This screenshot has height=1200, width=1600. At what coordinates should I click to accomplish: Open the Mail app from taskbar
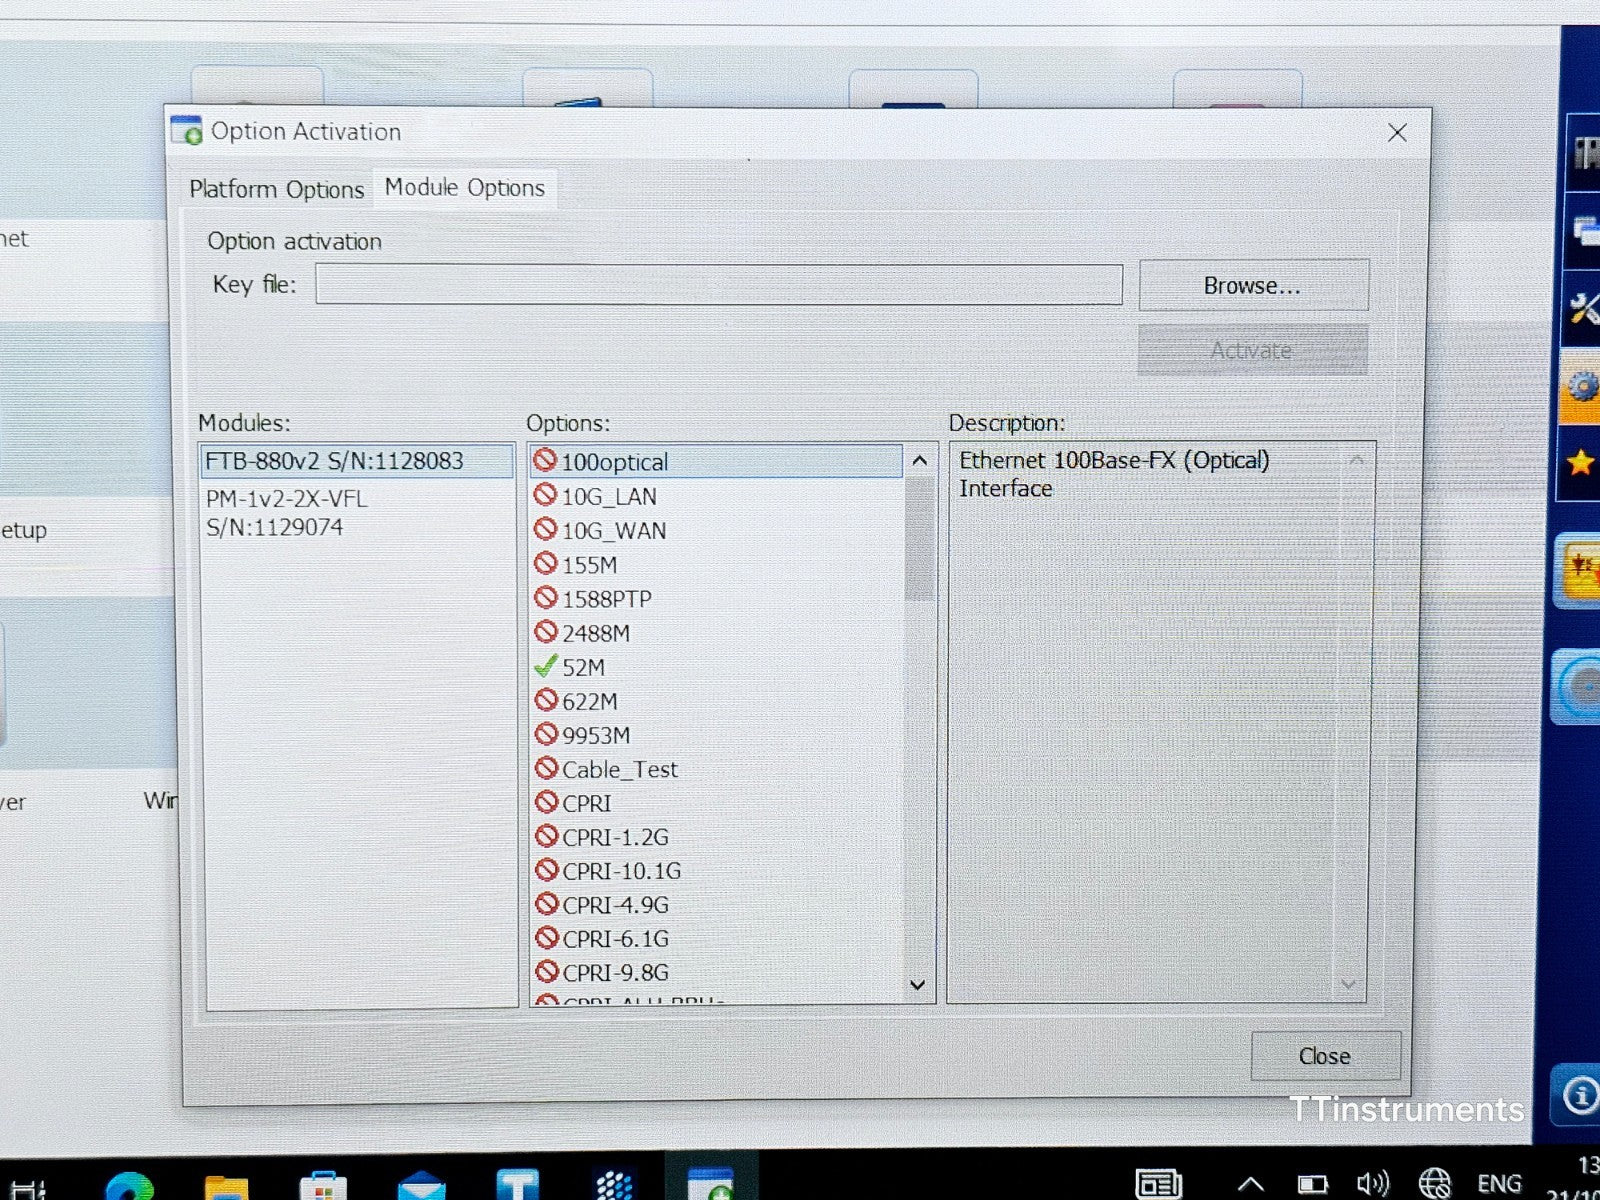(x=421, y=1187)
